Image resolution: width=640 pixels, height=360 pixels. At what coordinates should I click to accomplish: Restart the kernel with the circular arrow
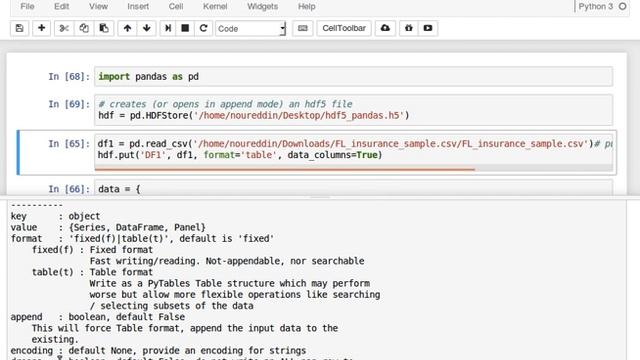tap(203, 28)
